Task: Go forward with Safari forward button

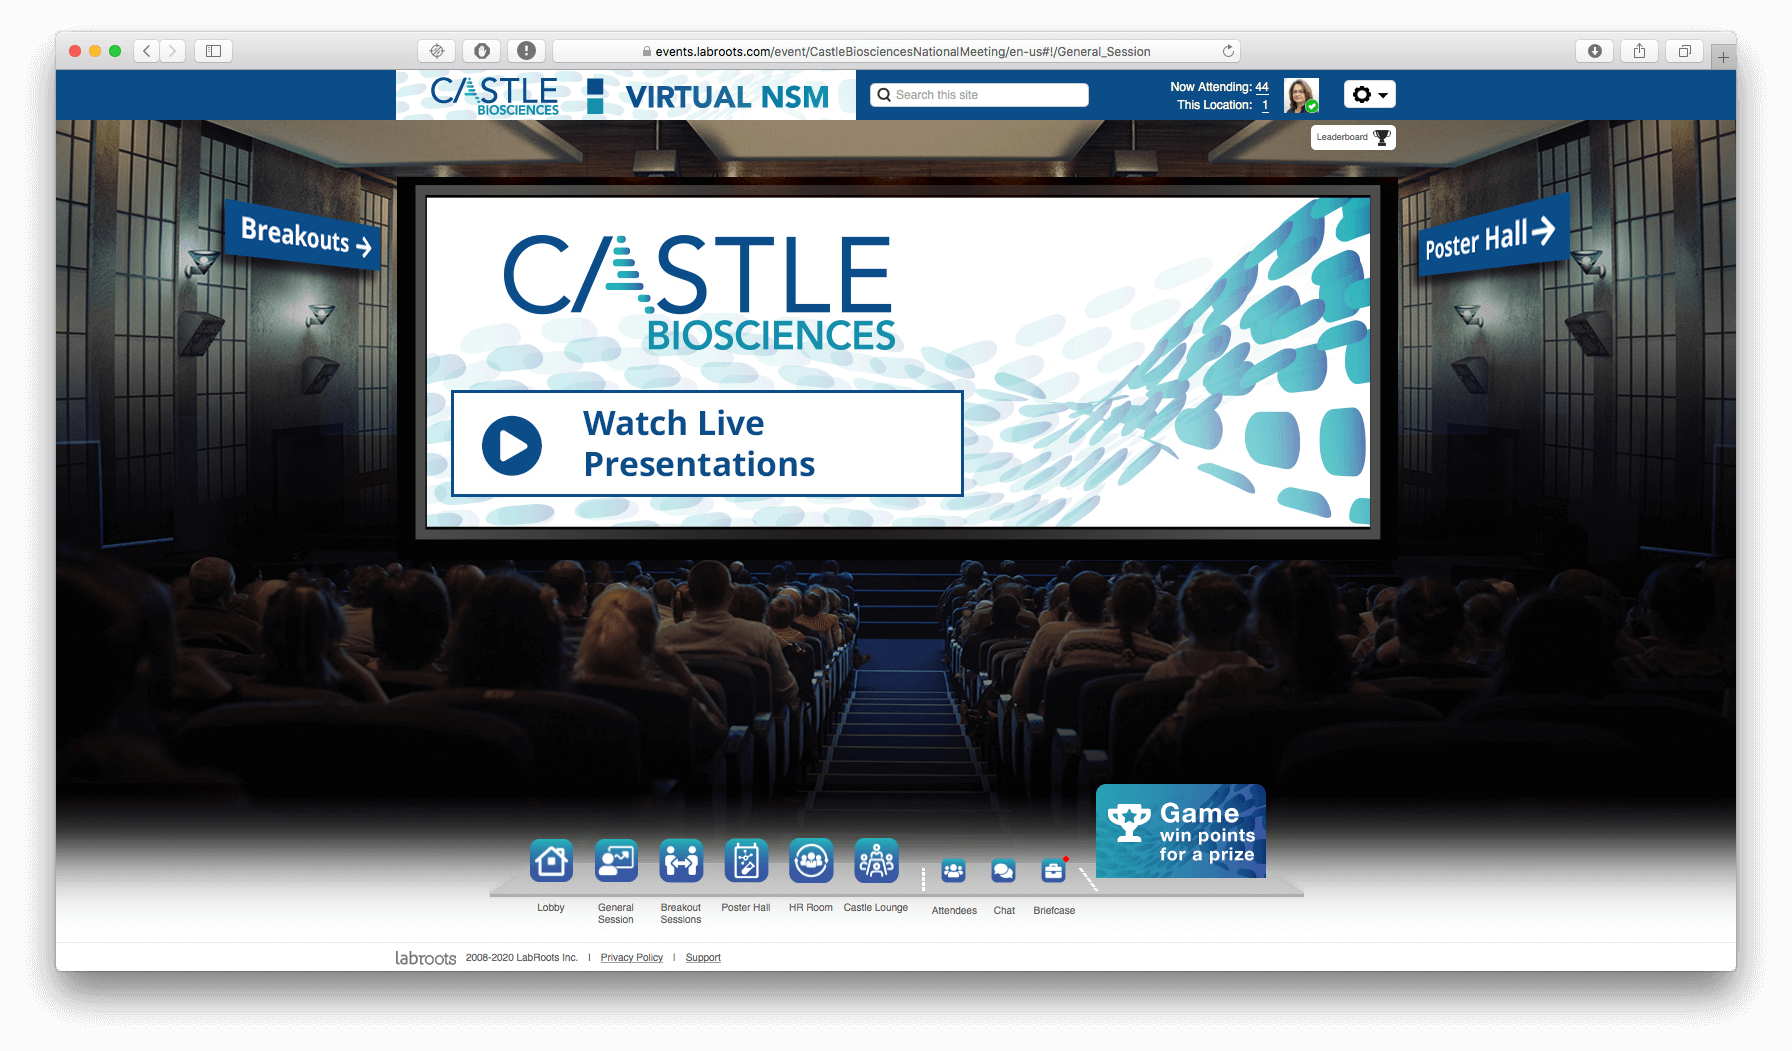Action: click(x=173, y=51)
